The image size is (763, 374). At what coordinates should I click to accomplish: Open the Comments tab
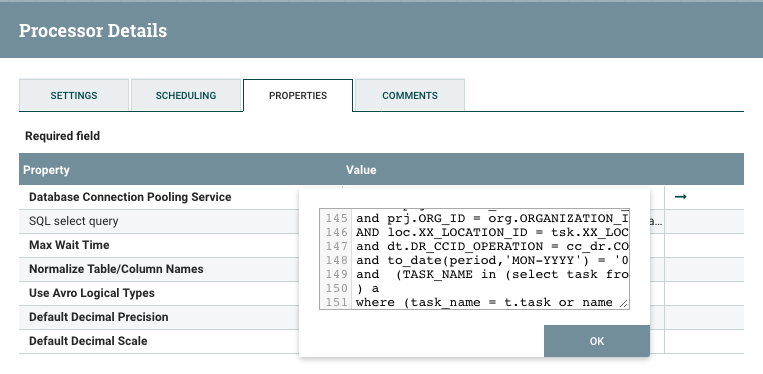[410, 95]
